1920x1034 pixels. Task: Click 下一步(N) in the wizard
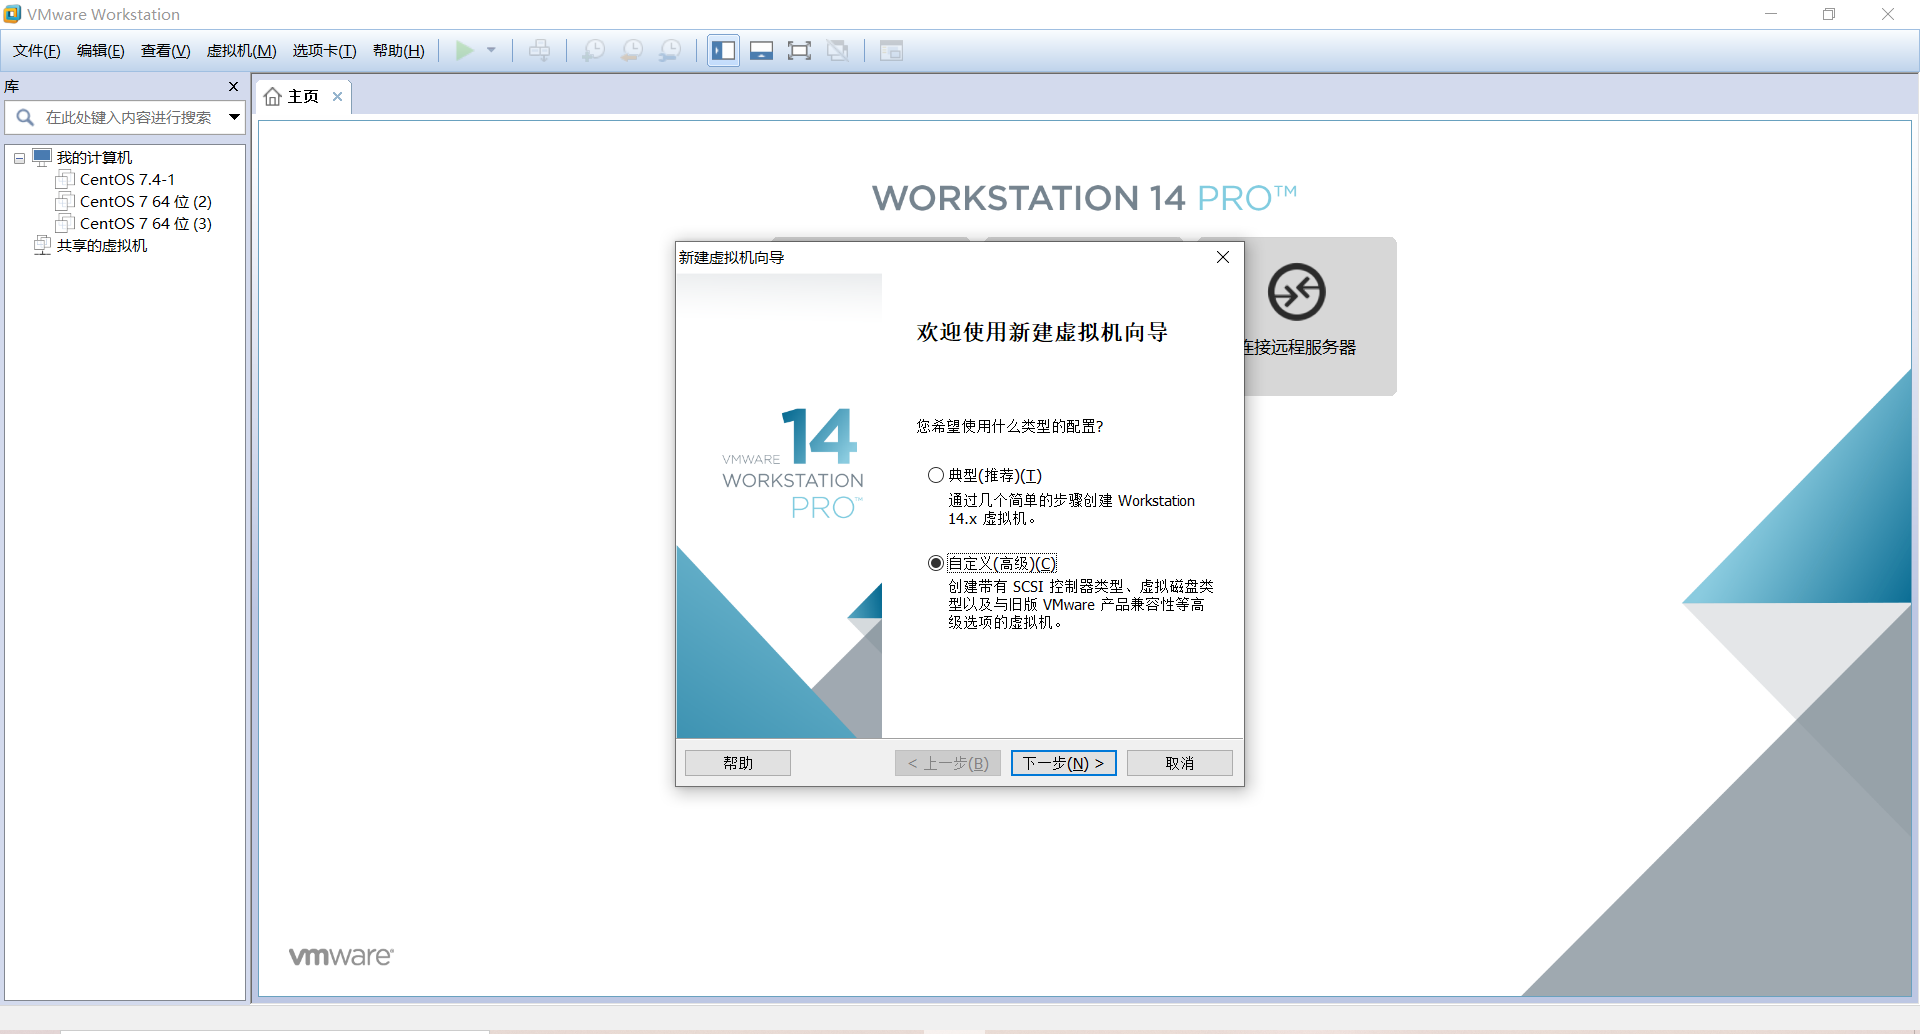coord(1063,763)
